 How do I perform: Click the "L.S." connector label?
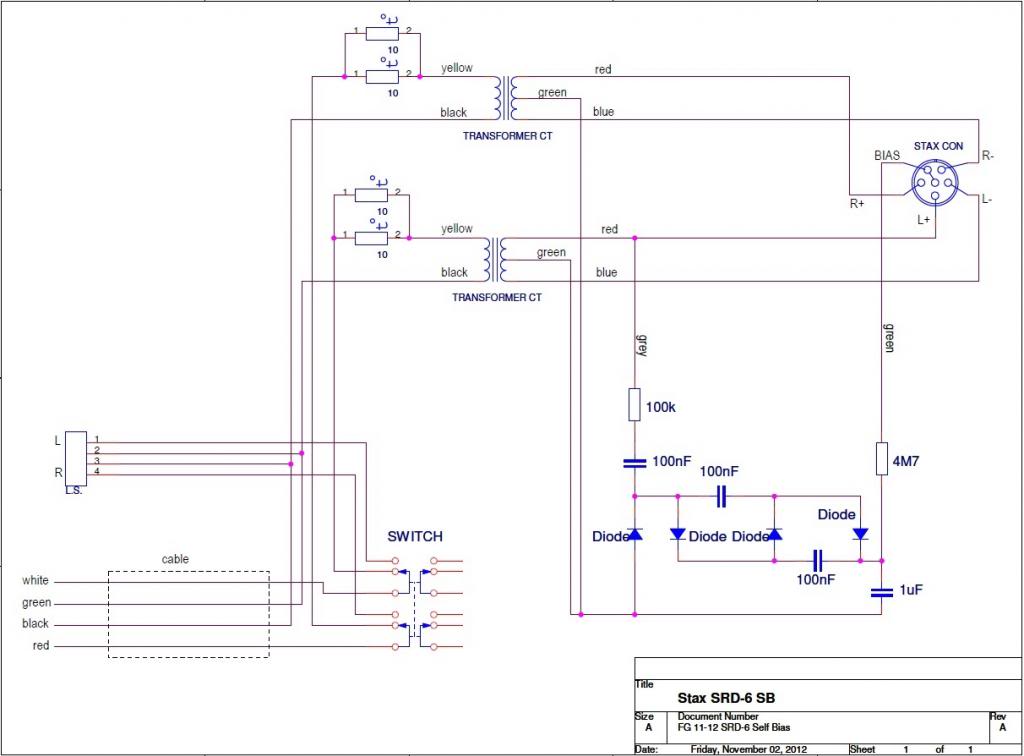74,490
